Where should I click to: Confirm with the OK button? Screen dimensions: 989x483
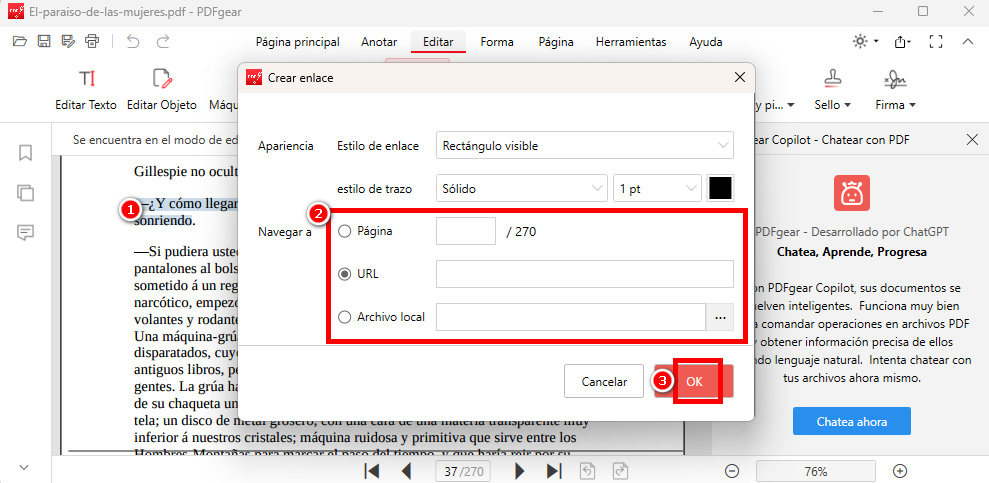[694, 381]
